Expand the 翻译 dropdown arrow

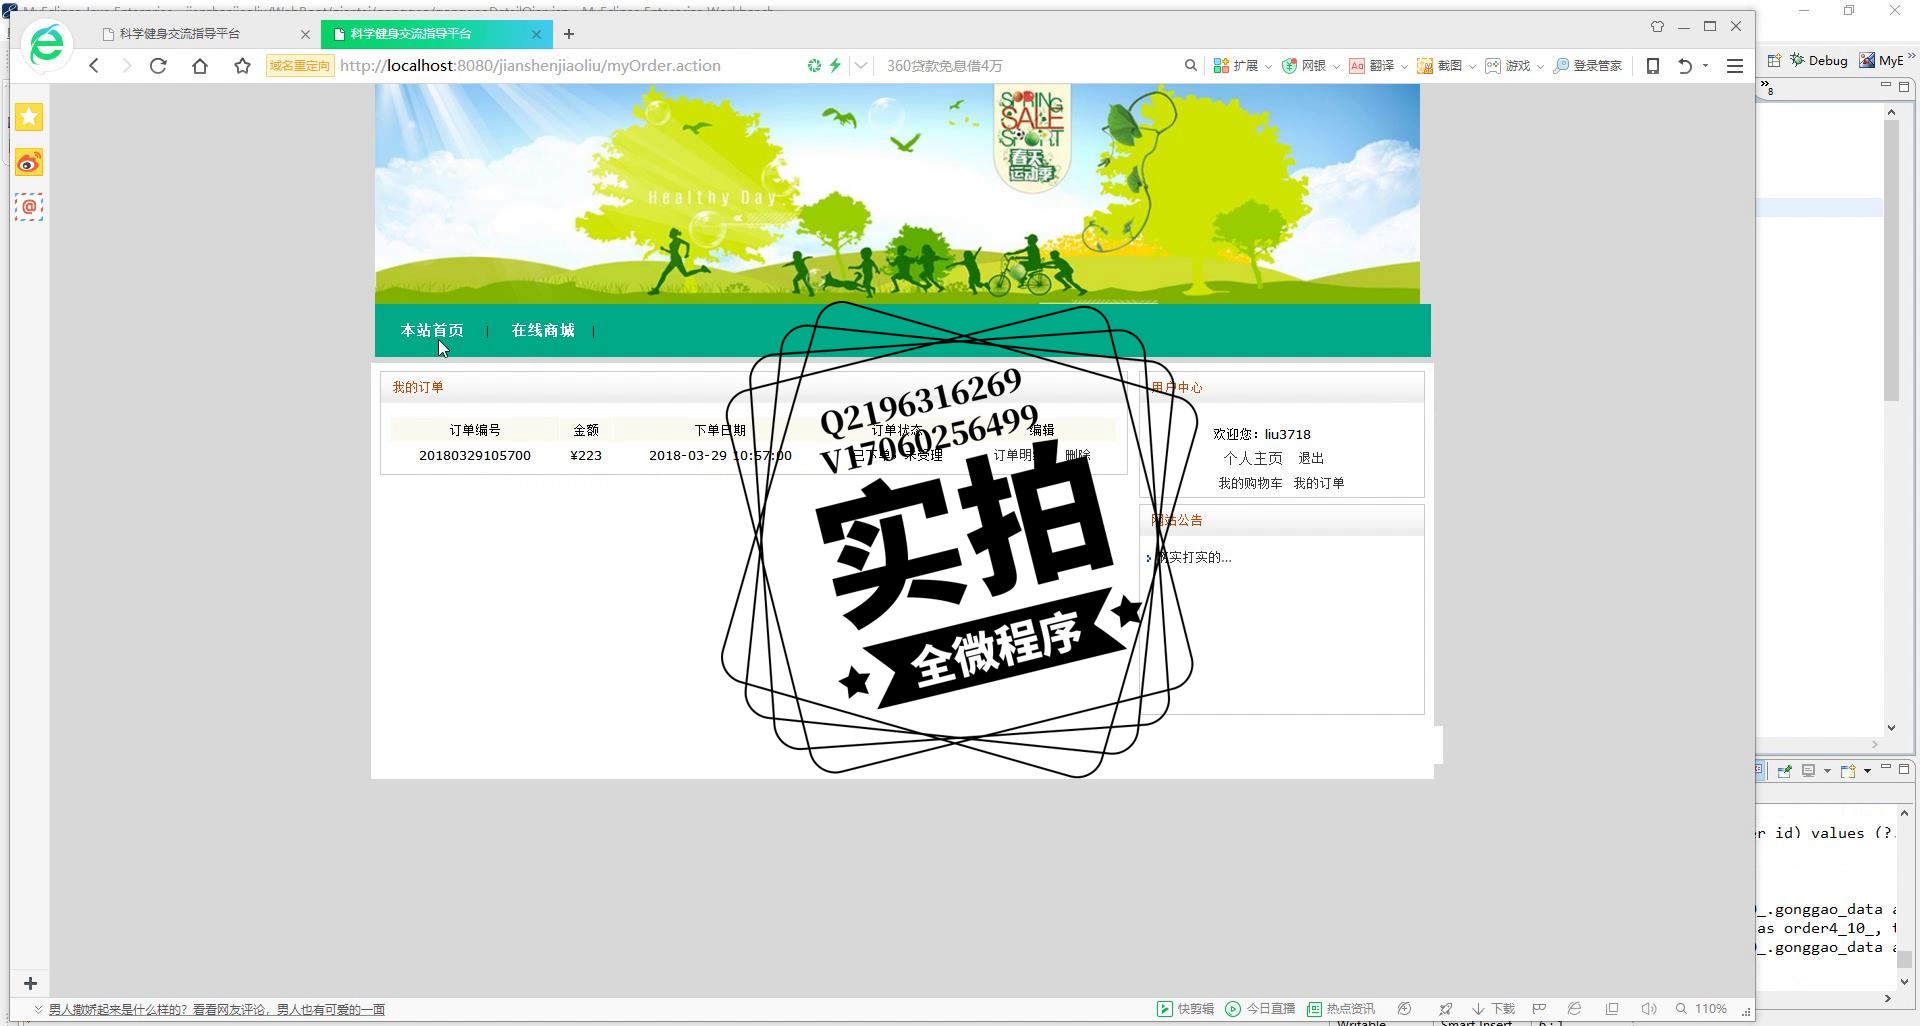1404,67
